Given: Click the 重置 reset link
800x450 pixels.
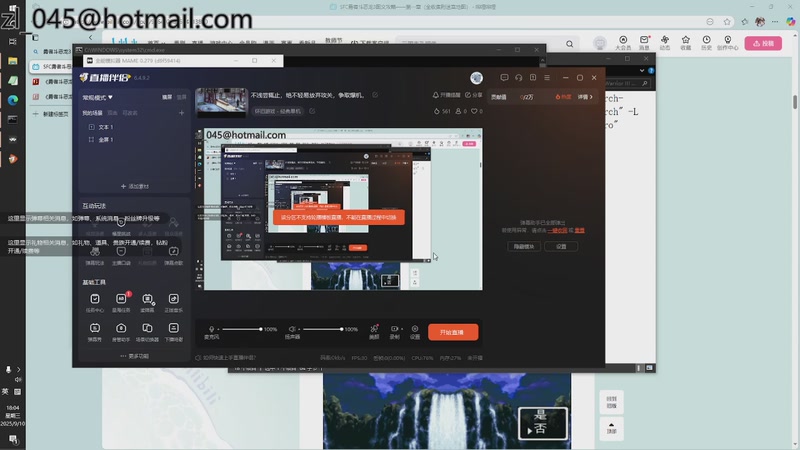Looking at the screenshot, I should click(x=580, y=231).
